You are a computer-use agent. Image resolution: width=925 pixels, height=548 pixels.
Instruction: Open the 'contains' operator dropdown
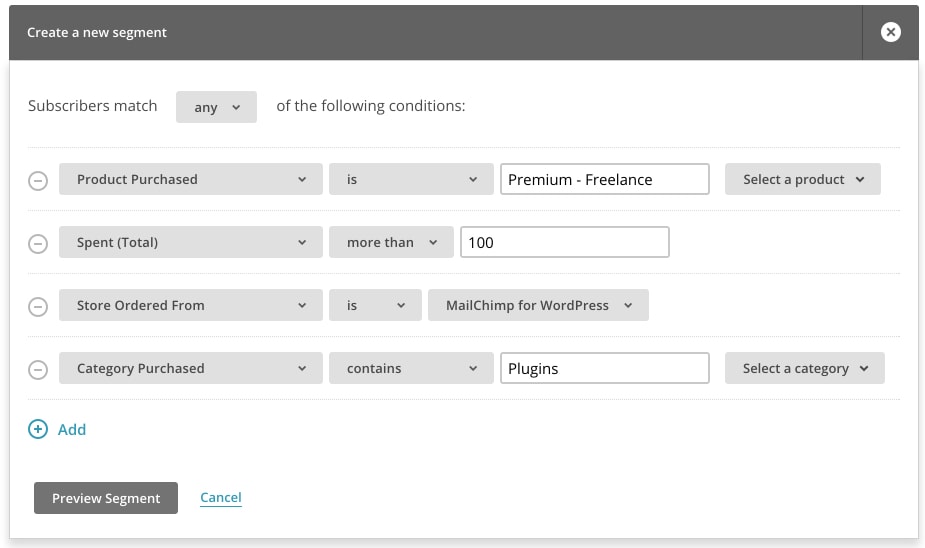[x=411, y=368]
